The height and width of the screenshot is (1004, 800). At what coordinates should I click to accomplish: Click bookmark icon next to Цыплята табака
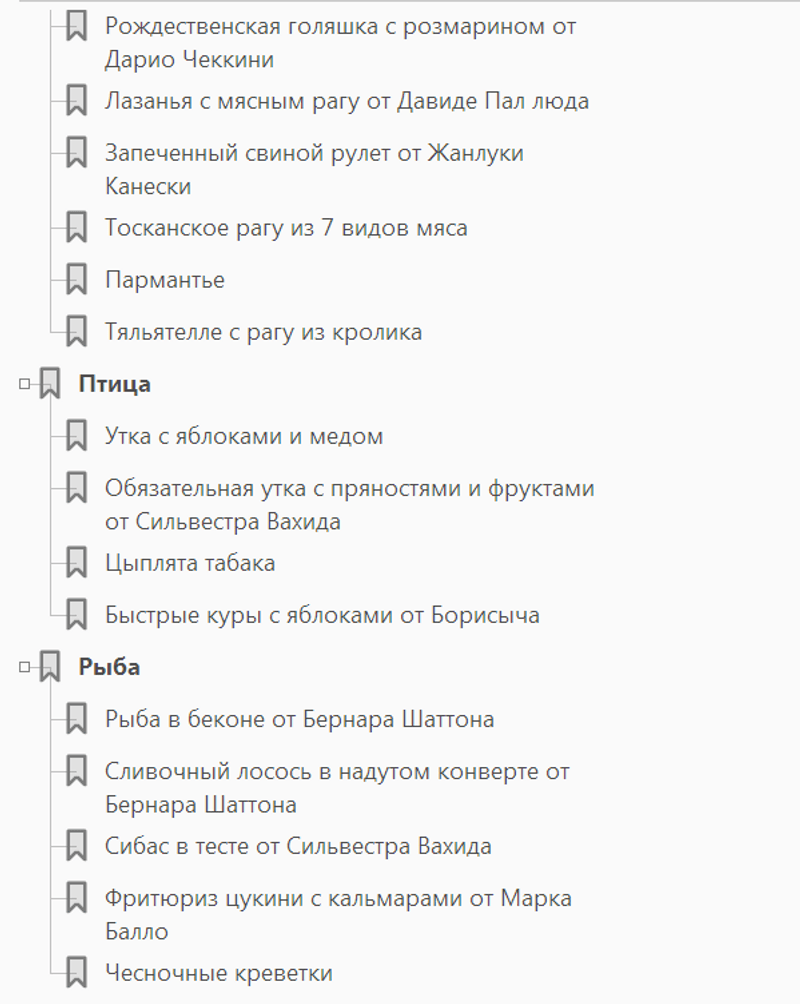tap(76, 563)
